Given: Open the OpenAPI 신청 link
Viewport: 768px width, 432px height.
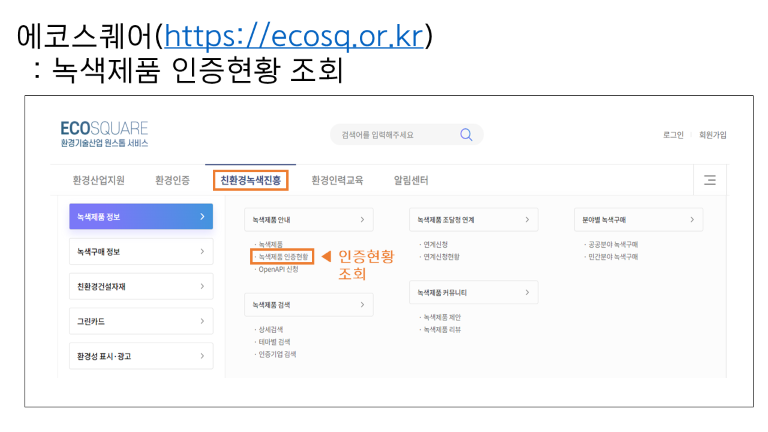Looking at the screenshot, I should [278, 269].
